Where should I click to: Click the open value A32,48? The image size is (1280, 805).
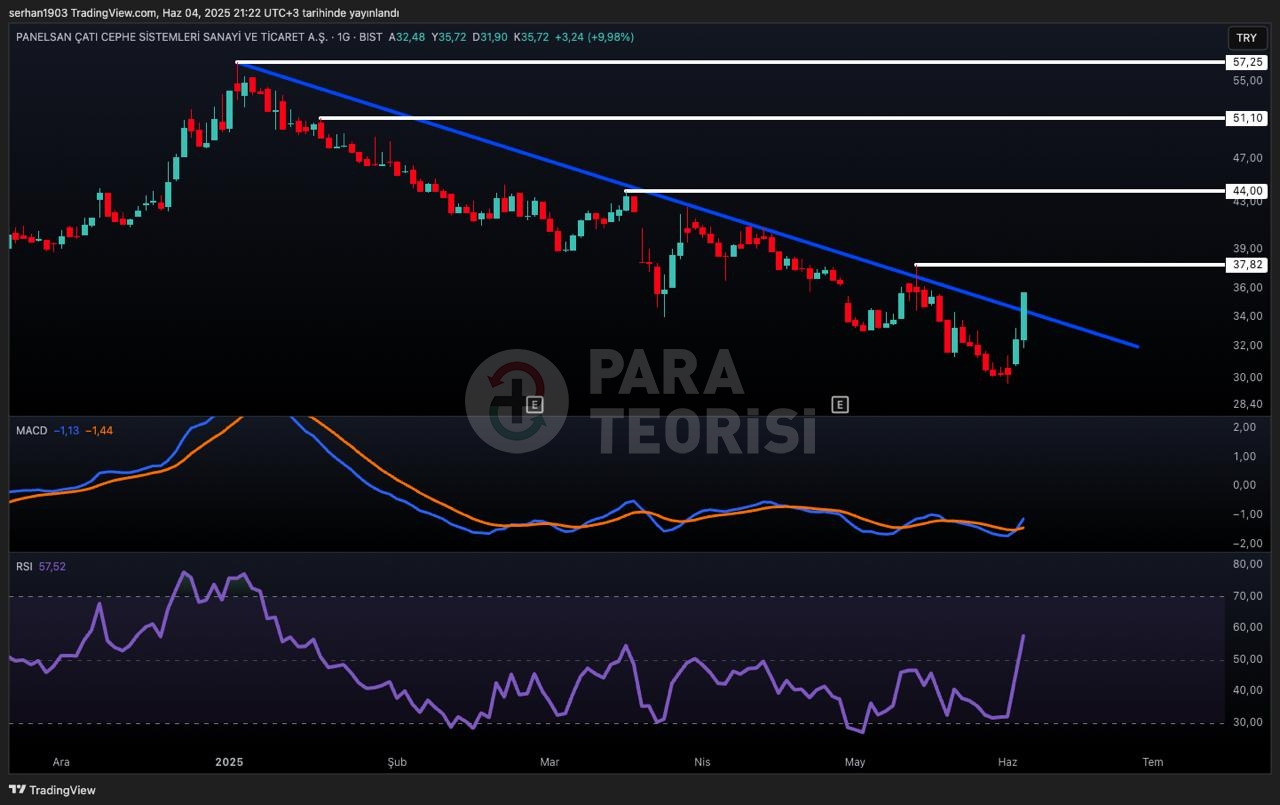[x=409, y=37]
